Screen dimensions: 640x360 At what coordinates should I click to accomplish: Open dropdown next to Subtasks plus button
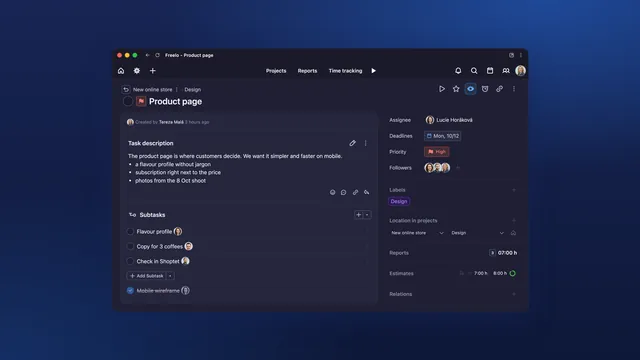coord(367,215)
